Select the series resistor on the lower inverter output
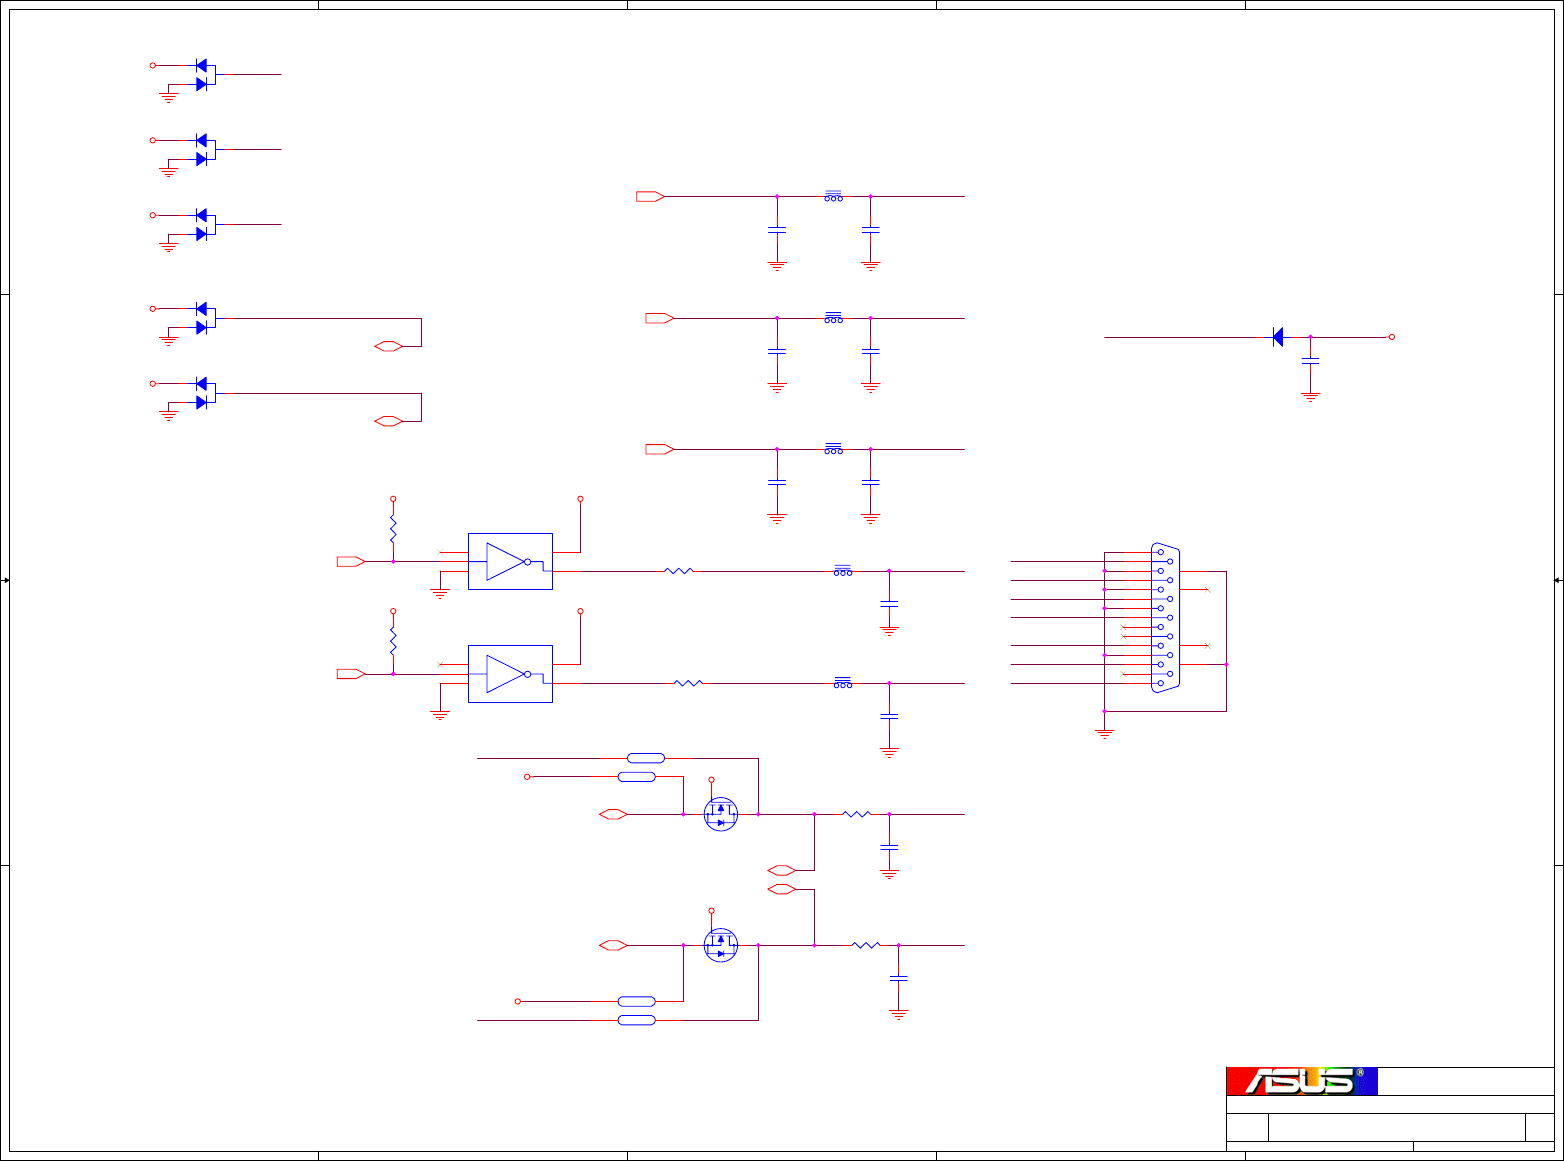This screenshot has width=1564, height=1162. pos(688,683)
